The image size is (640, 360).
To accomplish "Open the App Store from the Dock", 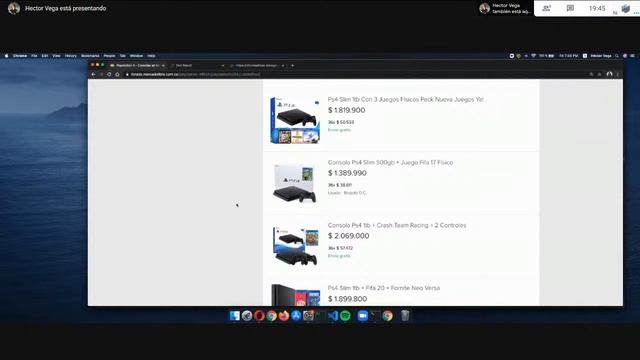I will 296,316.
